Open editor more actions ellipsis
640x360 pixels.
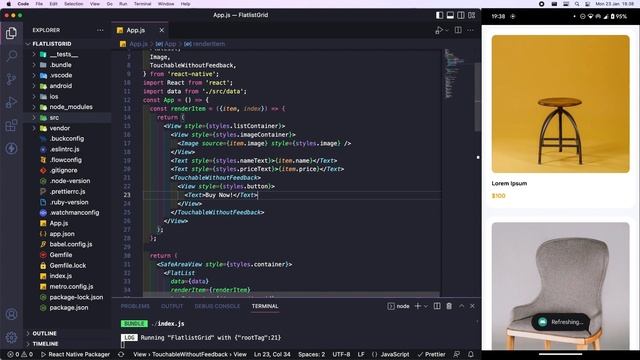tap(471, 30)
